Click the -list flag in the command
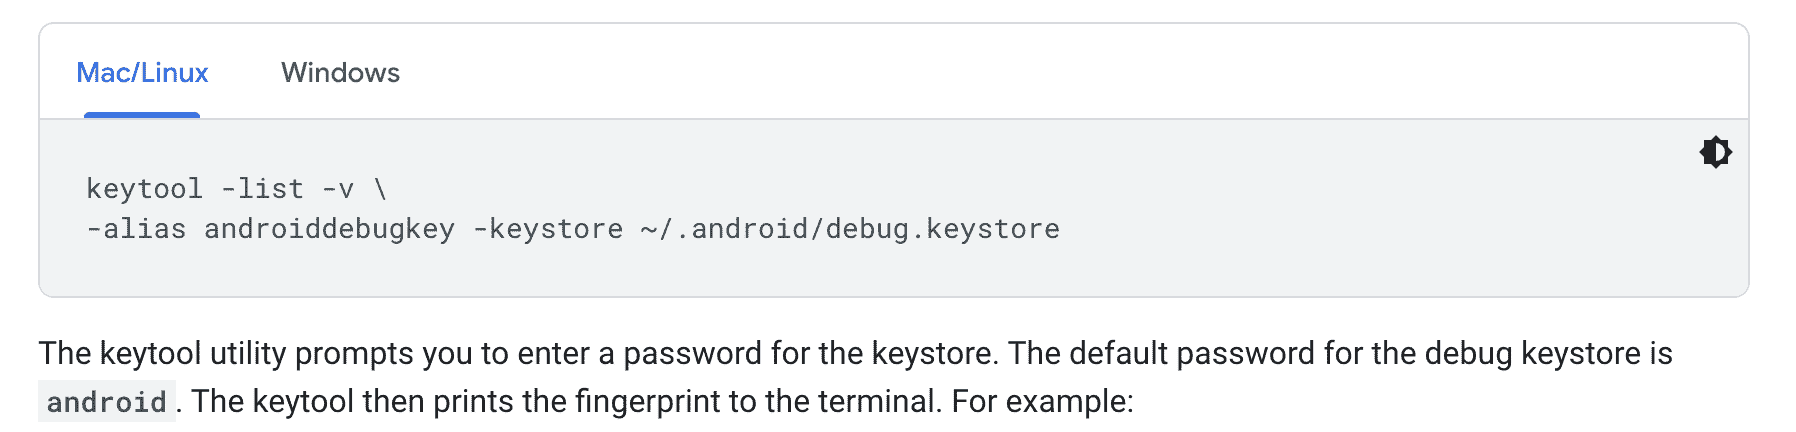Image resolution: width=1796 pixels, height=432 pixels. point(262,189)
